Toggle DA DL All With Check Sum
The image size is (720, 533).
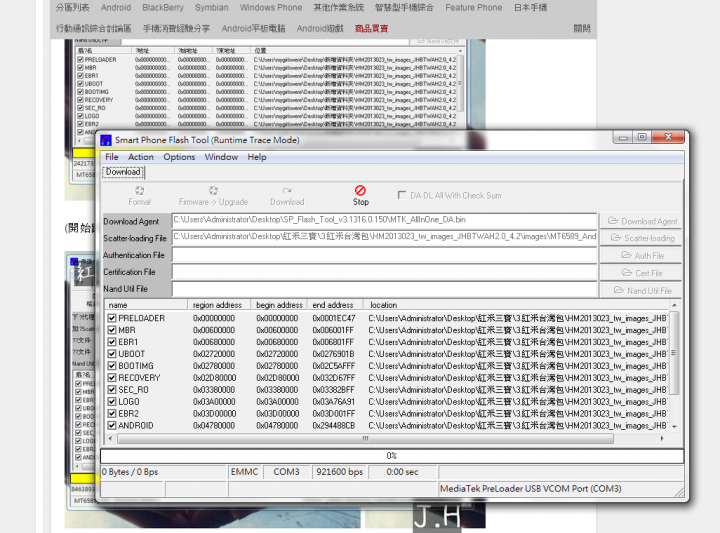(402, 195)
